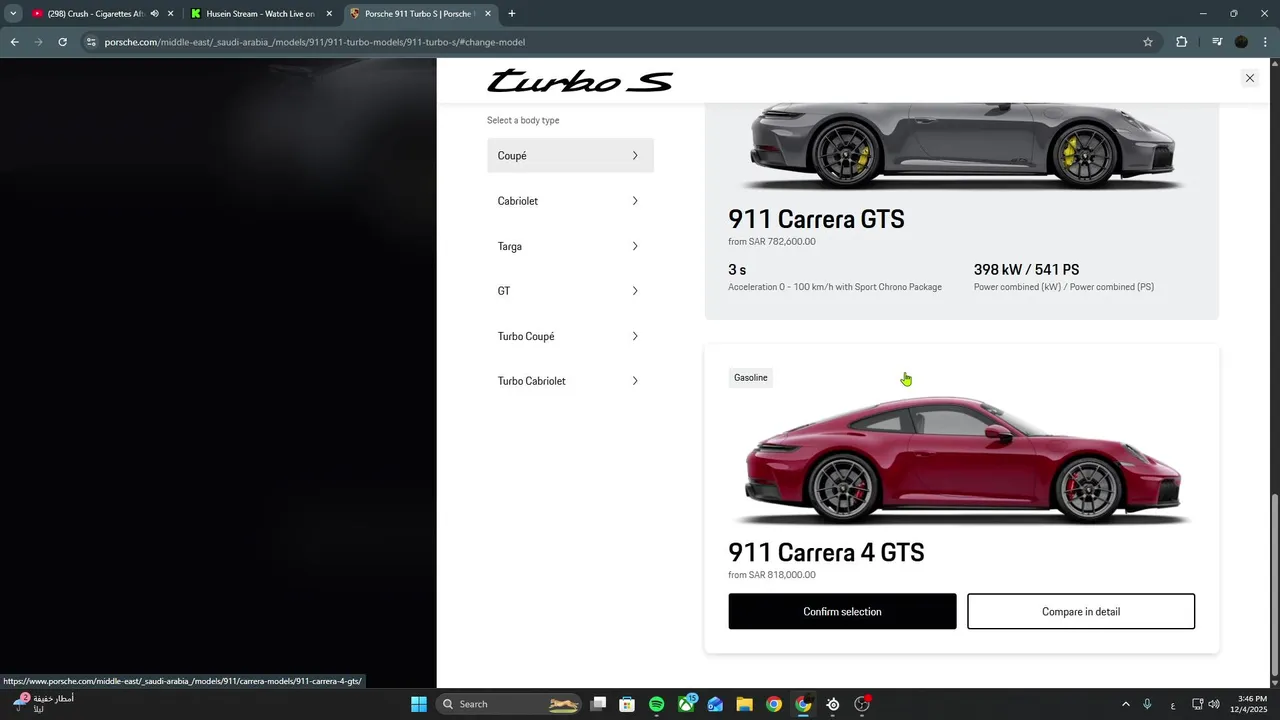Mute the Crush - Cigarettes After tab audio

pyautogui.click(x=154, y=14)
